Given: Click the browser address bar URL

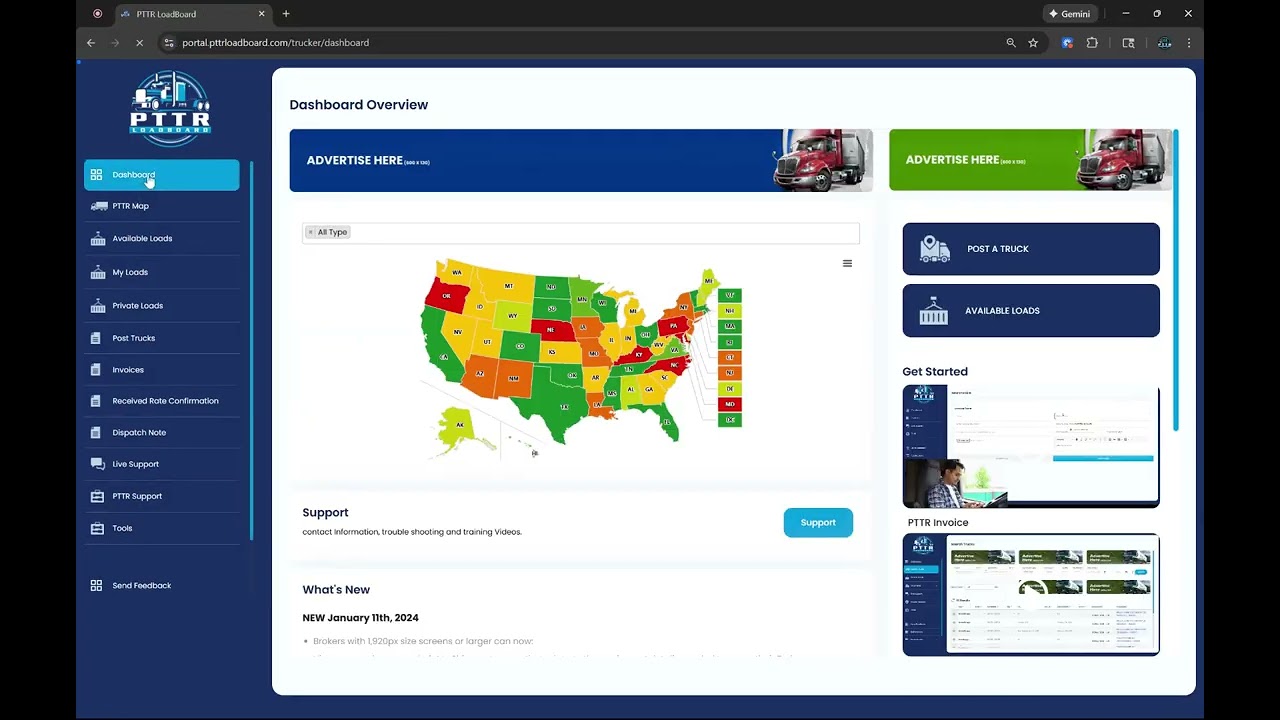Looking at the screenshot, I should 275,43.
